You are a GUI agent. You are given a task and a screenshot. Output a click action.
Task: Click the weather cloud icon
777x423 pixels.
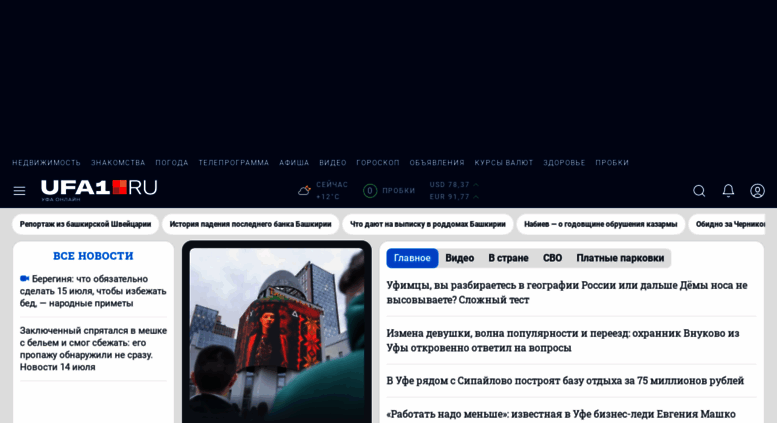304,190
